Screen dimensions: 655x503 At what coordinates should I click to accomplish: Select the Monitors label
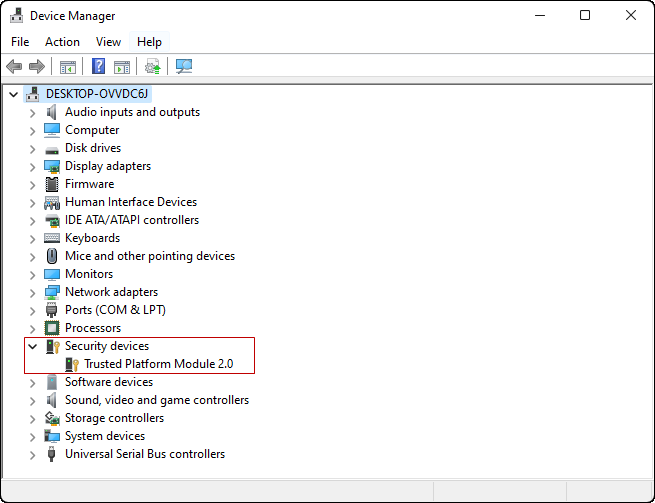coord(89,274)
